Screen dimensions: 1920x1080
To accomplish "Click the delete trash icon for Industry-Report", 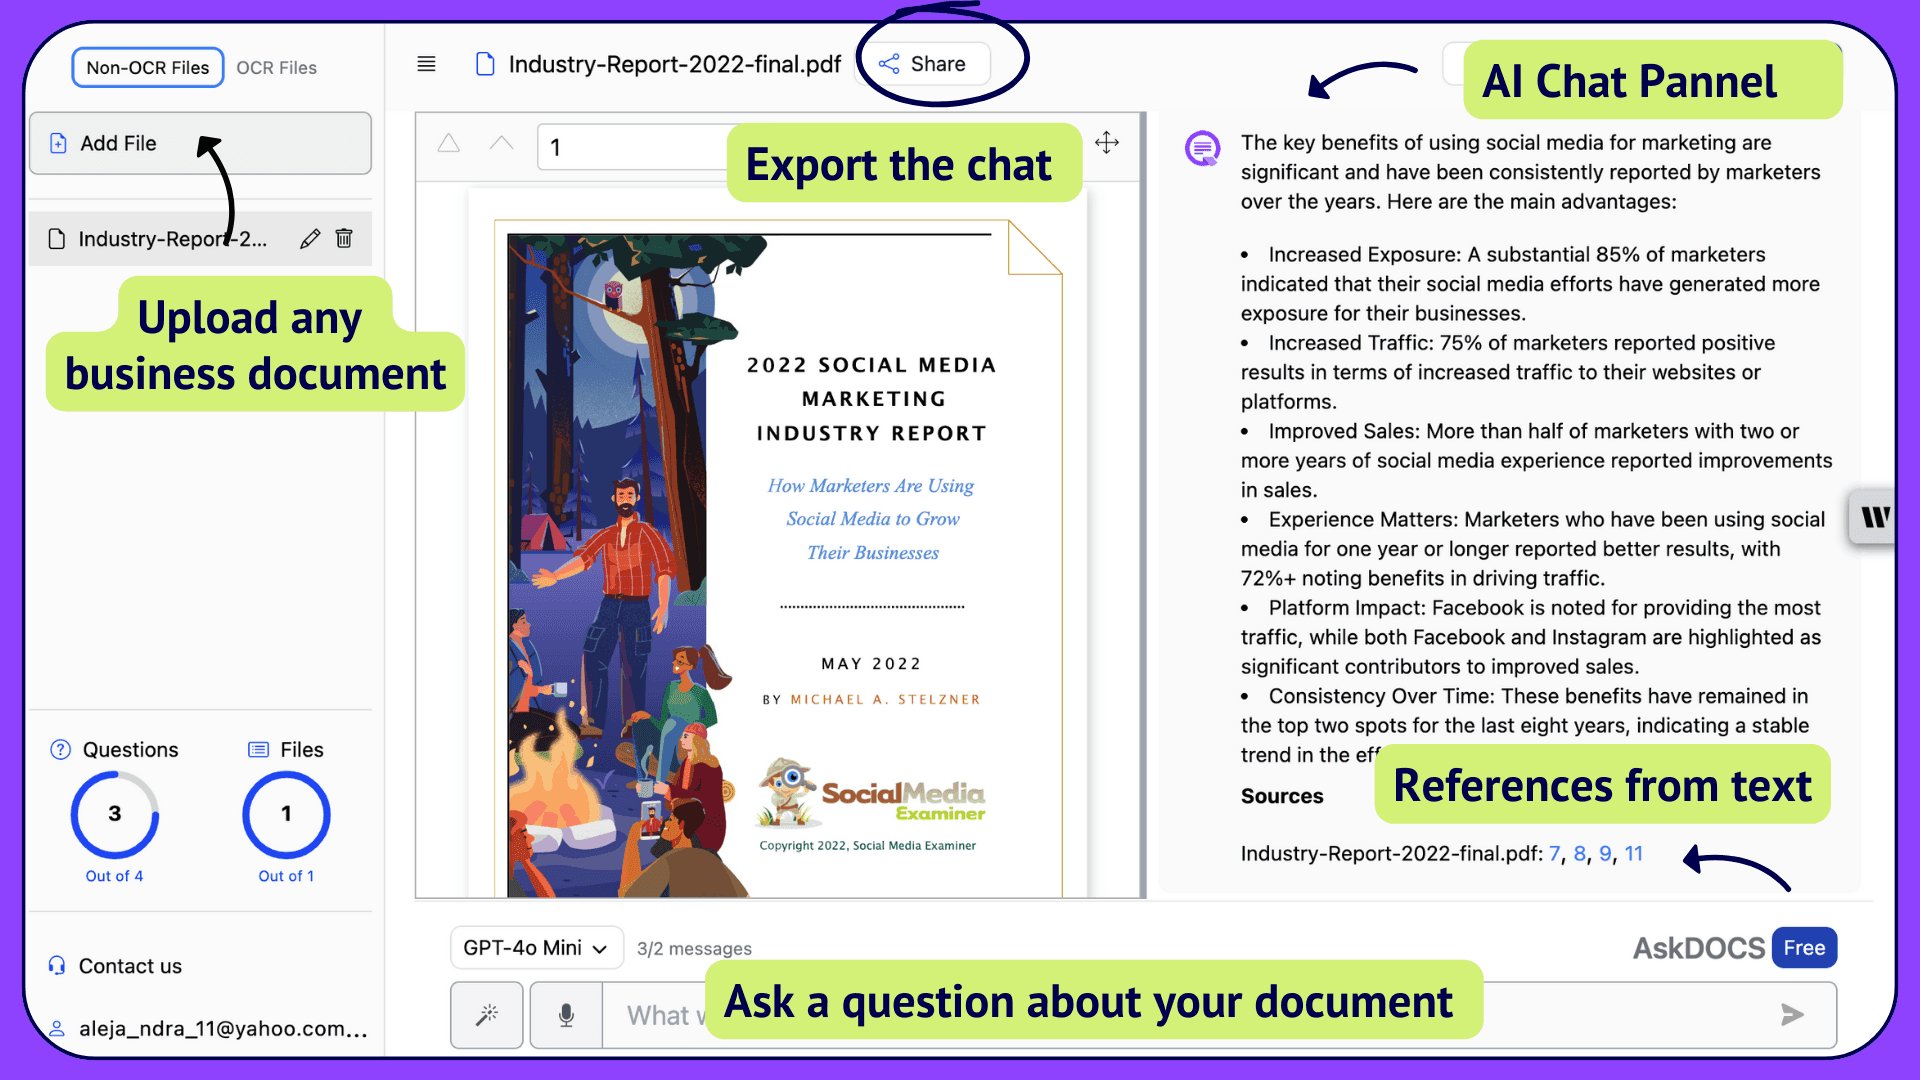I will [344, 239].
